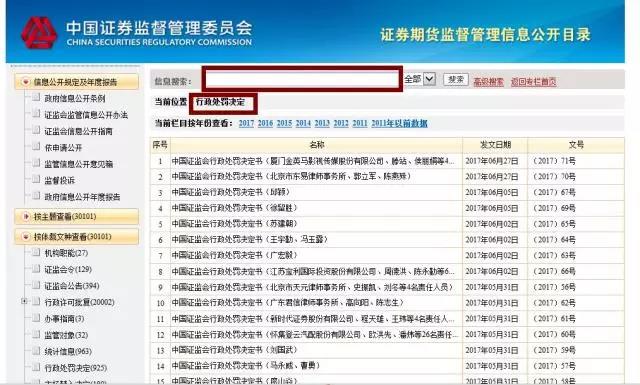Click the 搜索 search button
The image size is (640, 385).
tap(456, 79)
